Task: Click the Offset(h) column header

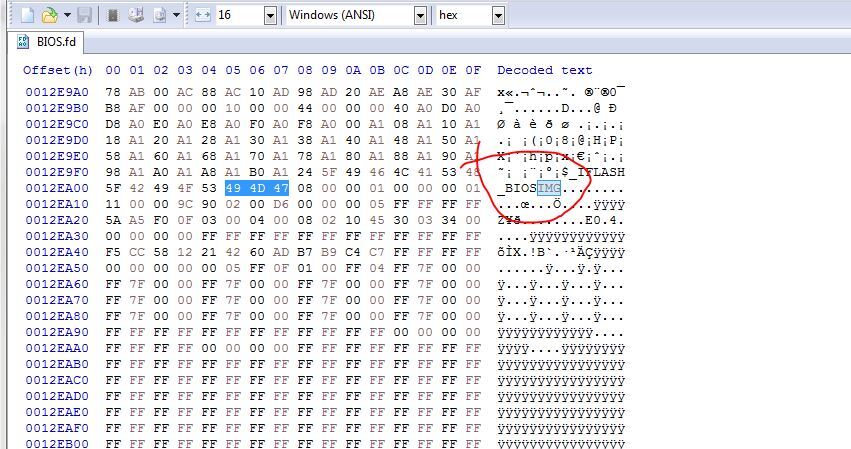Action: pos(58,70)
